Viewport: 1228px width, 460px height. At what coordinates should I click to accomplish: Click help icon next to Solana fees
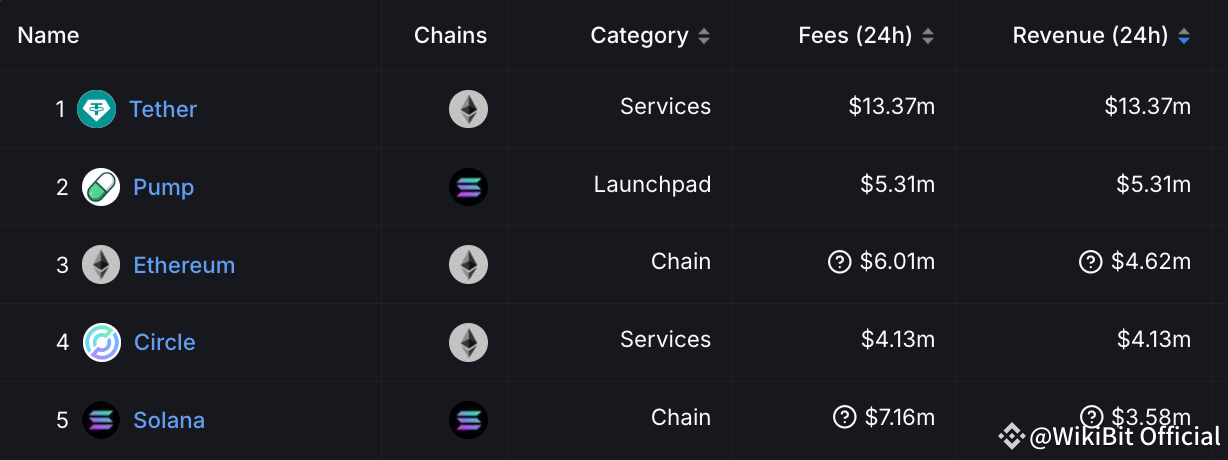[844, 417]
